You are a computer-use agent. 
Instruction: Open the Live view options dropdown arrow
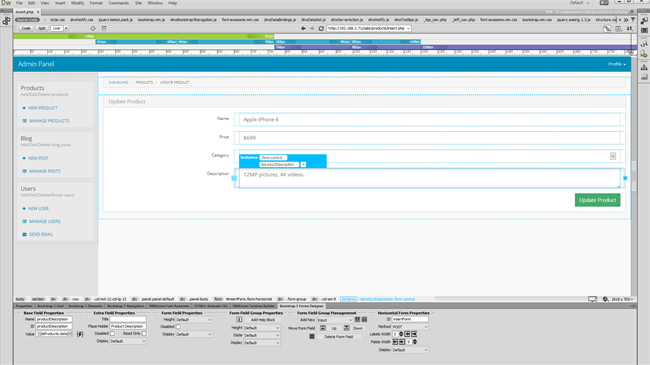[66, 28]
